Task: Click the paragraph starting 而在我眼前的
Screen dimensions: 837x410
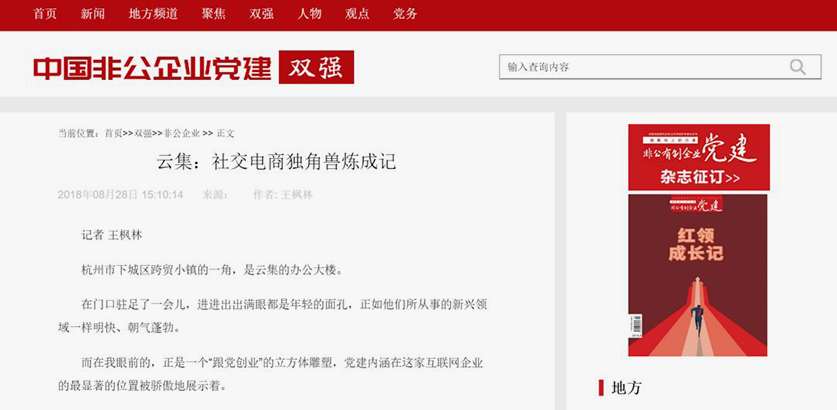Action: 271,374
